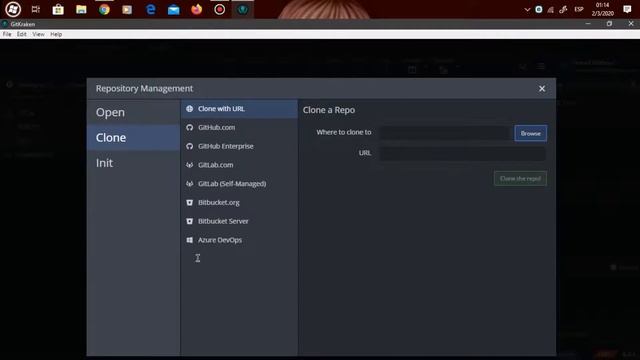The height and width of the screenshot is (360, 640).
Task: Select GitLab.com from the clone list
Action: click(239, 165)
